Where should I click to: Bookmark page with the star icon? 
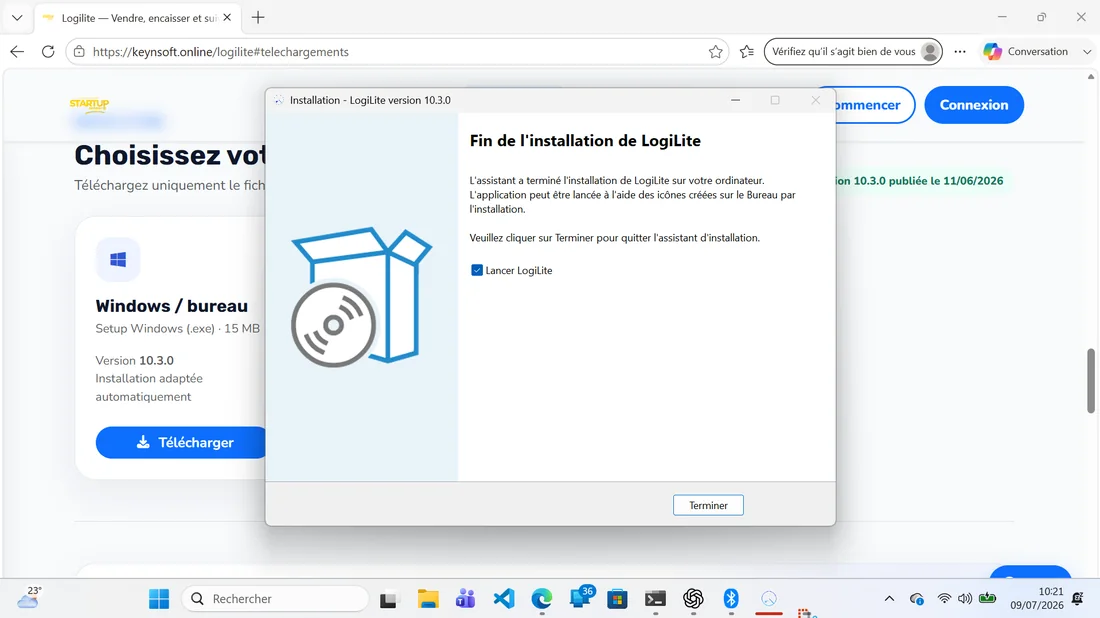715,51
